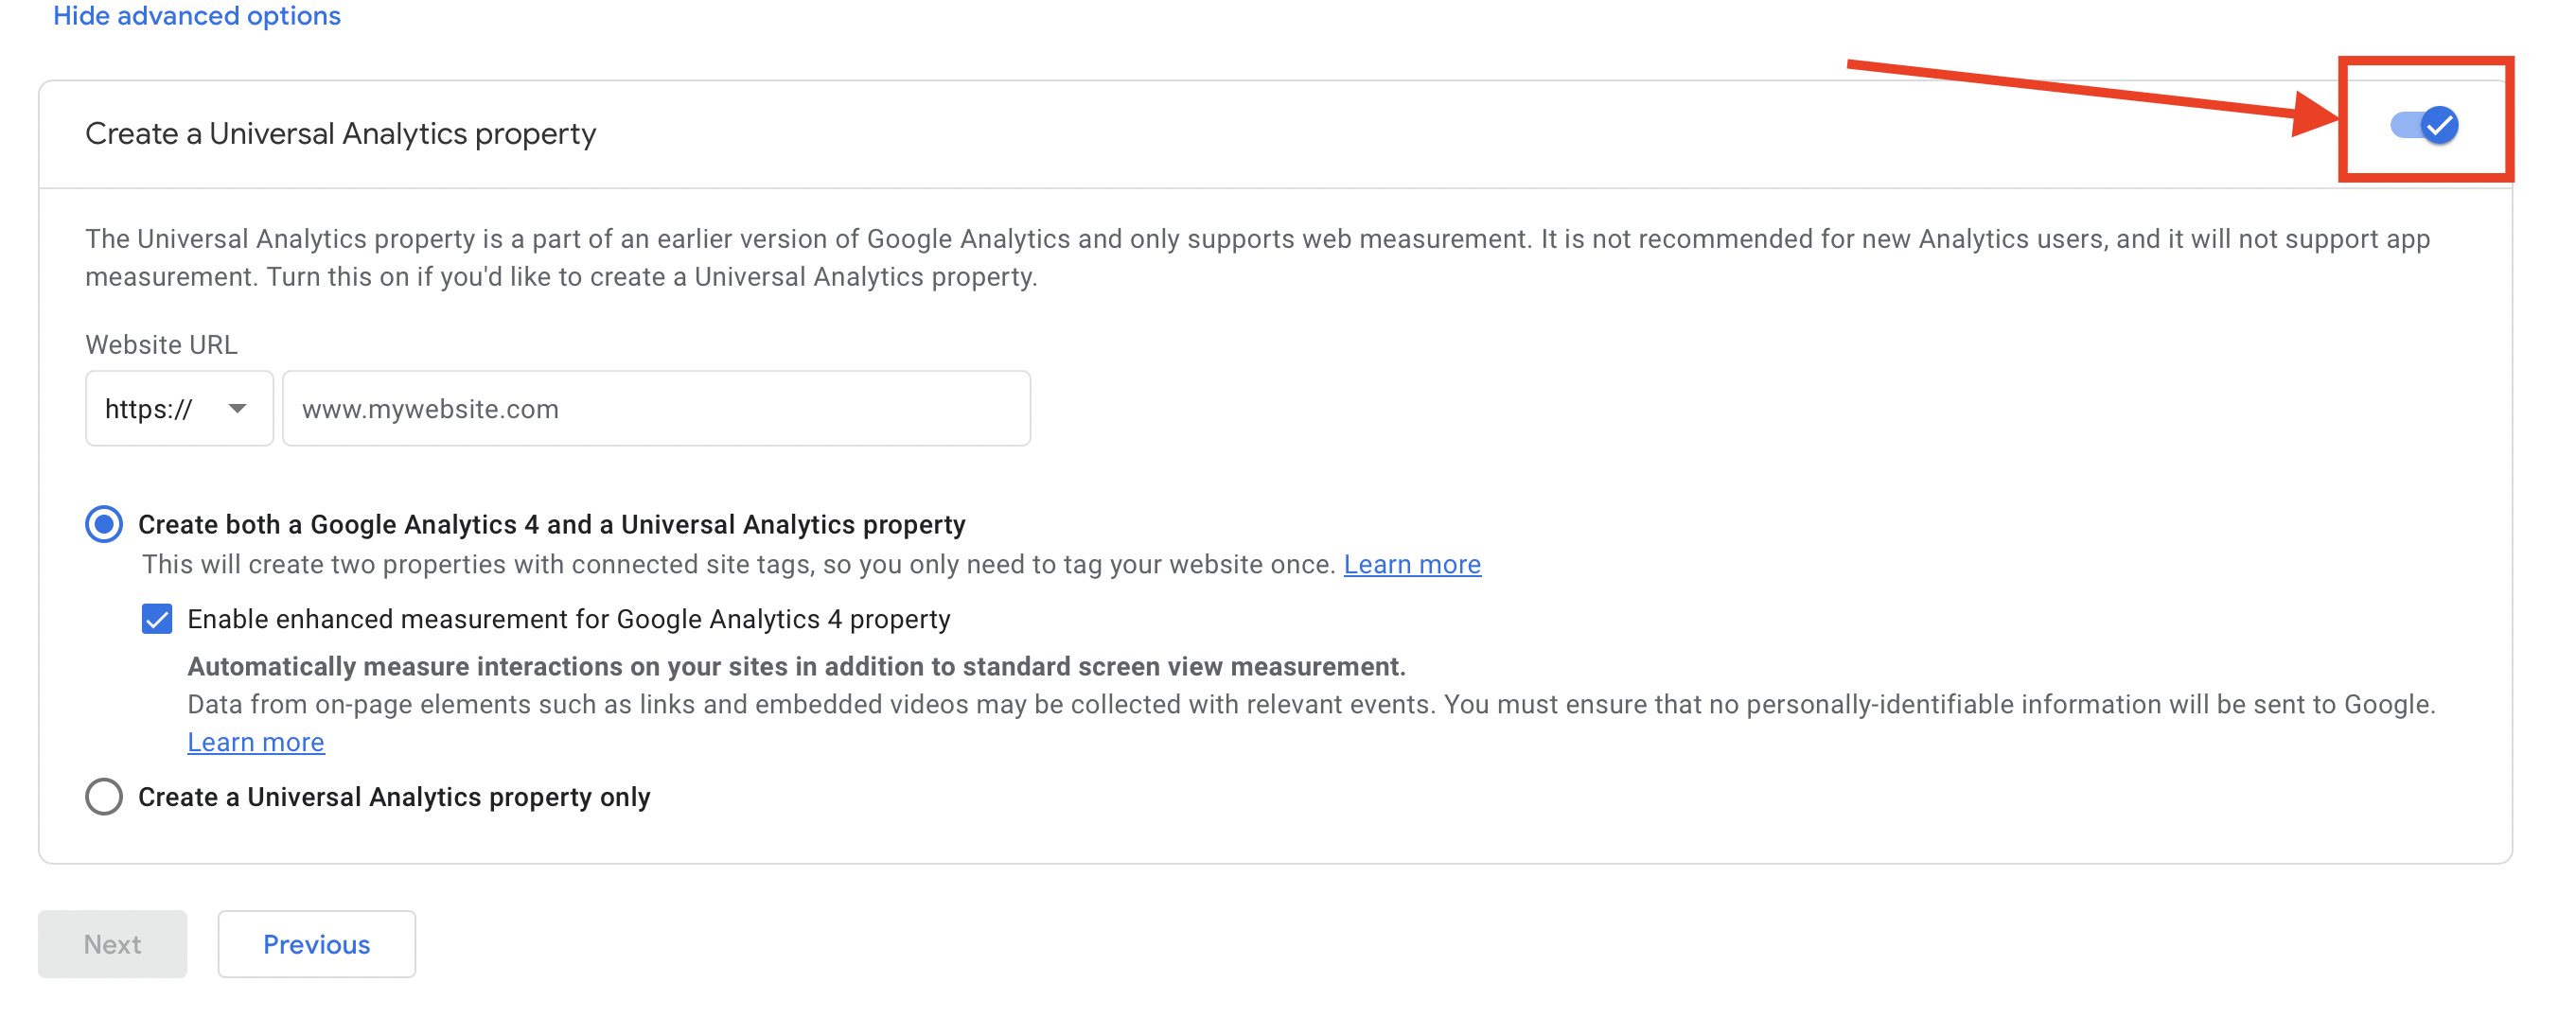Choose 'Create a Universal Analytics property only' radio
The image size is (2576, 1035).
104,797
